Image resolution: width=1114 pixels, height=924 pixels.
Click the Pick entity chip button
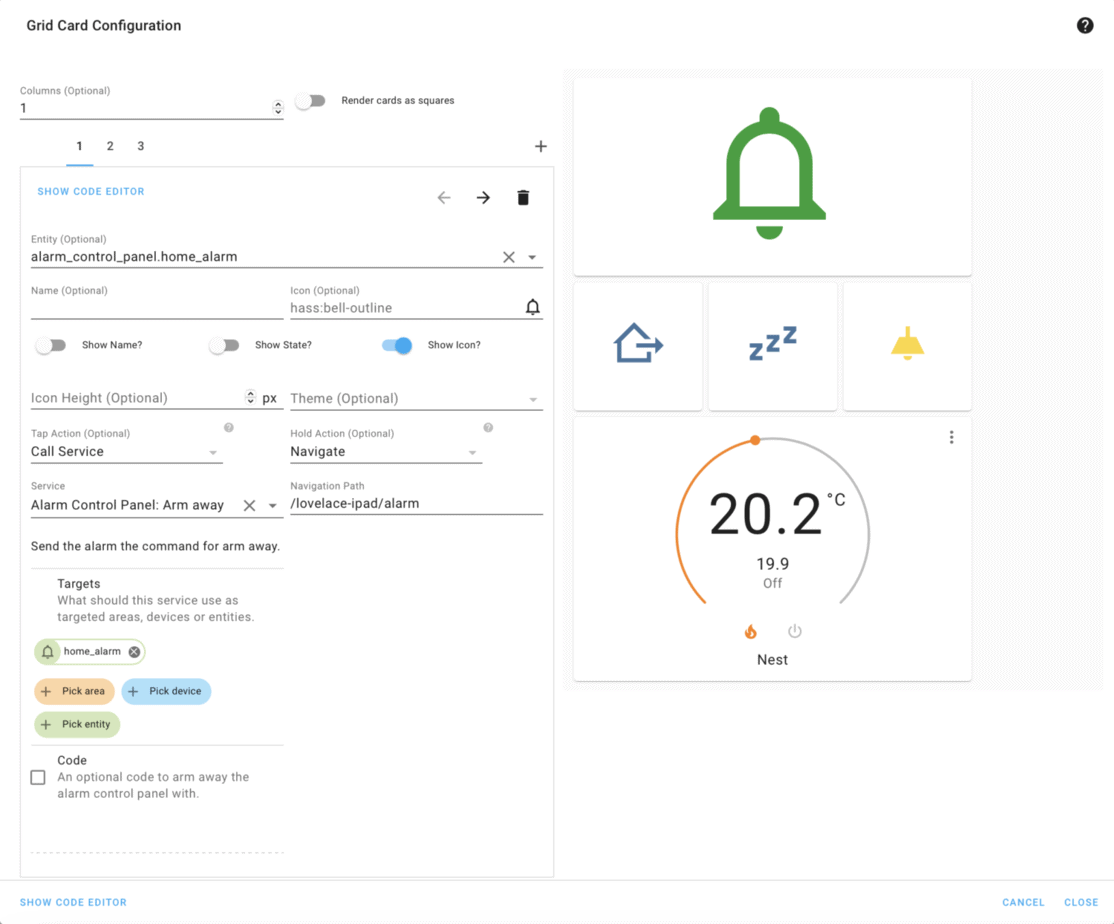(76, 724)
